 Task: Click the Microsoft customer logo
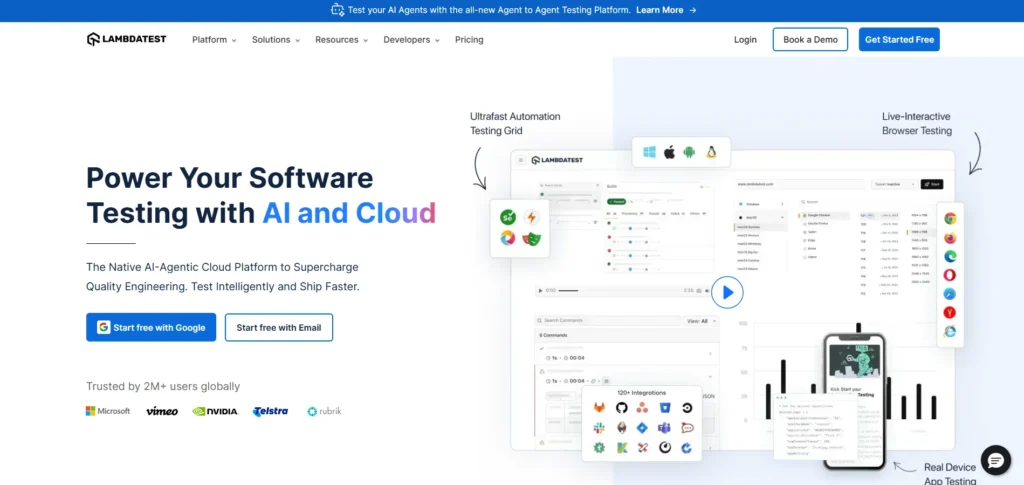point(108,411)
